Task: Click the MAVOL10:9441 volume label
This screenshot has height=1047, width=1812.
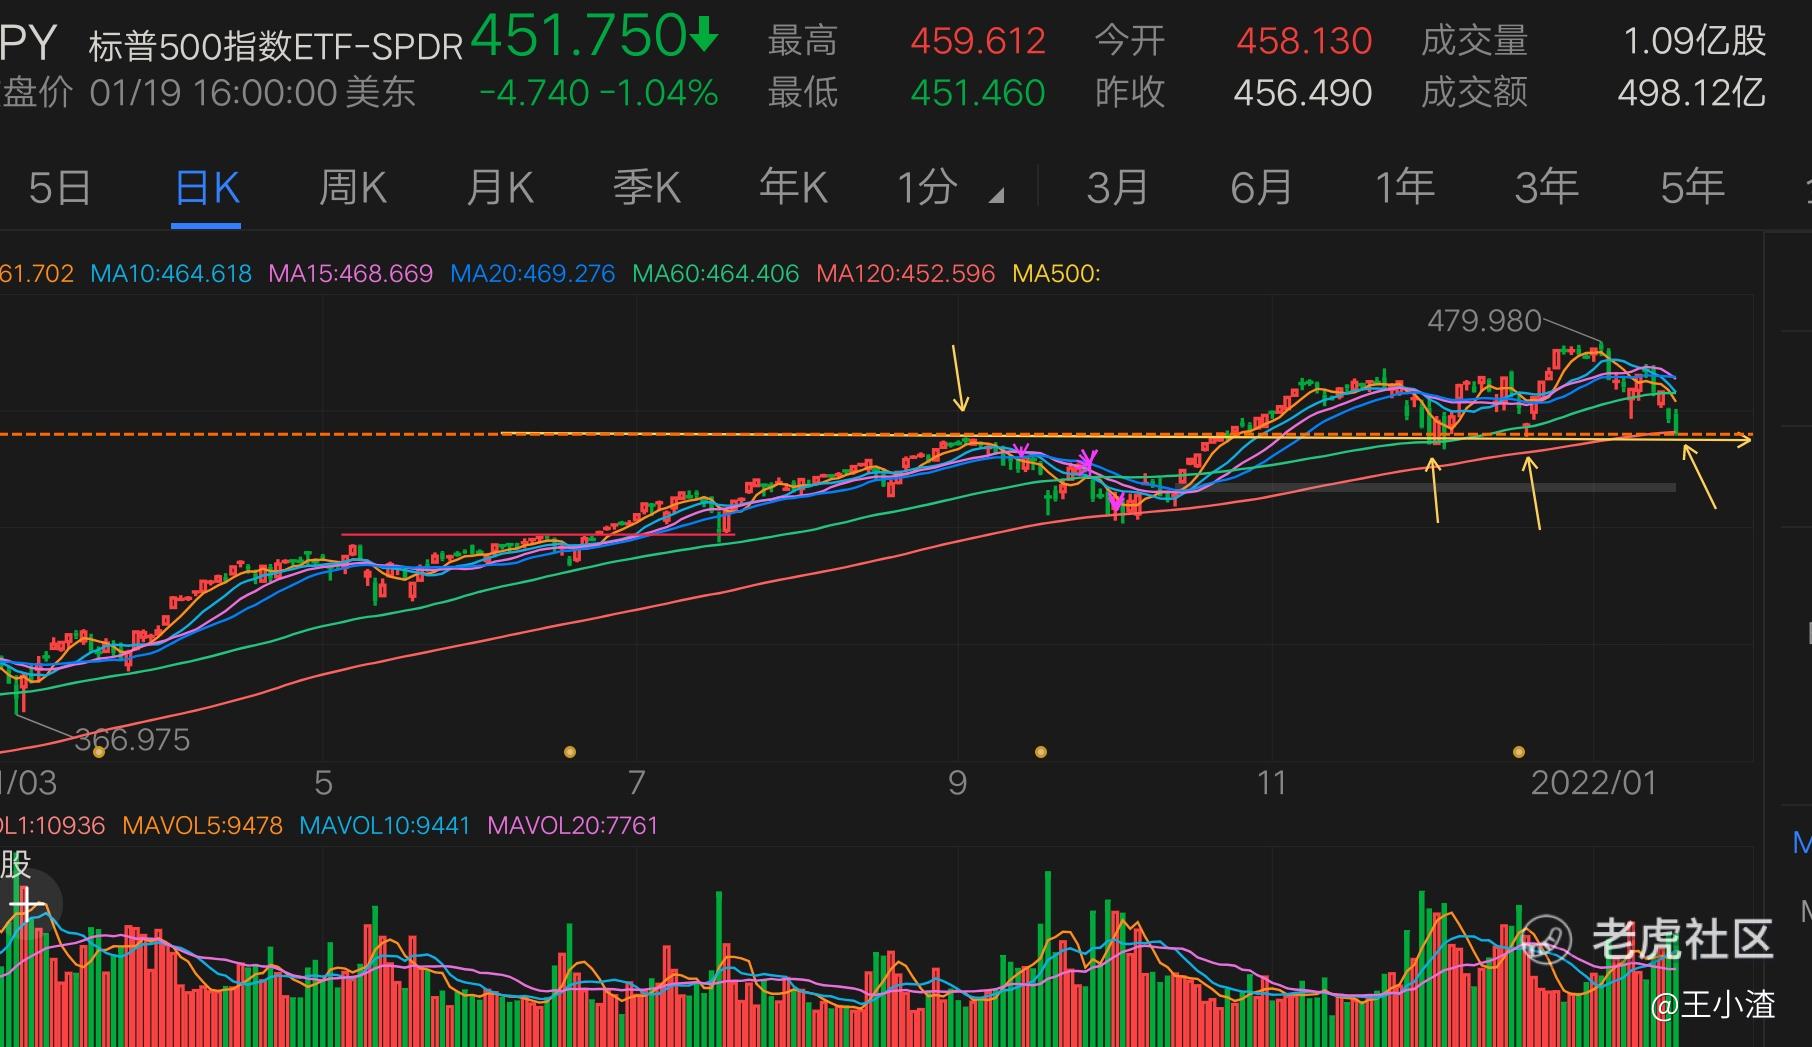Action: [384, 826]
